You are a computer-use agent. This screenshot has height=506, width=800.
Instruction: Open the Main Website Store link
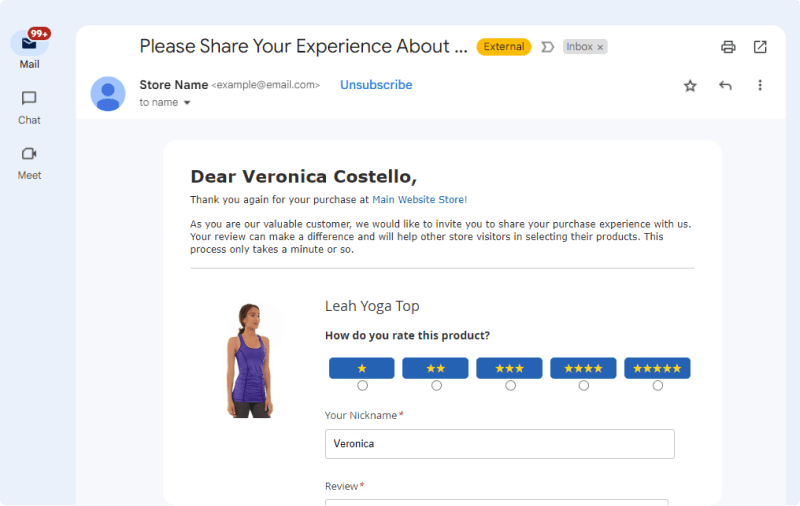(418, 199)
